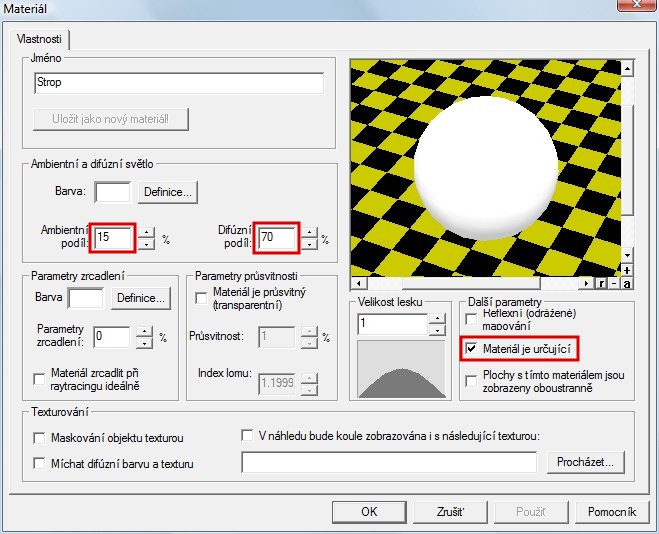Screen dimensions: 659x534
Task: Click the Jméno field containing Strop
Action: click(179, 83)
